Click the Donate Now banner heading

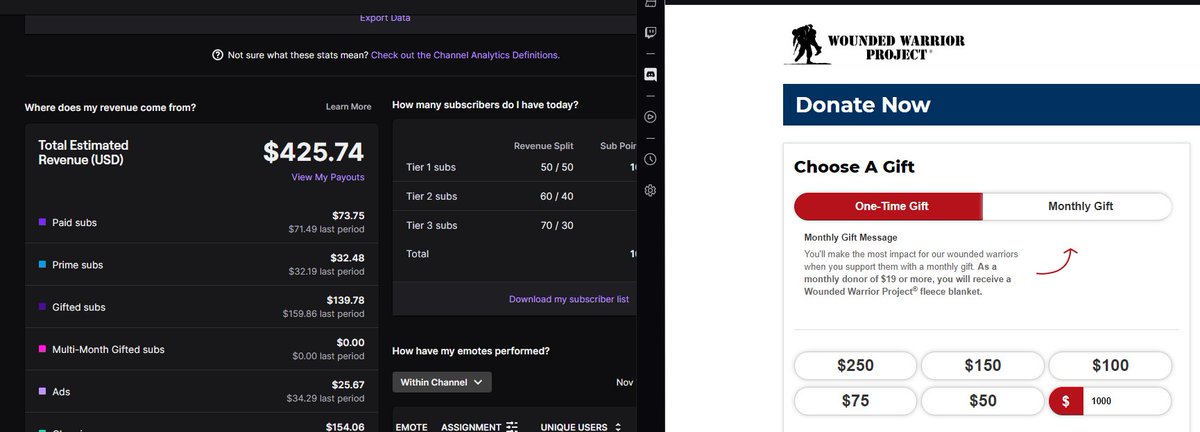(863, 105)
